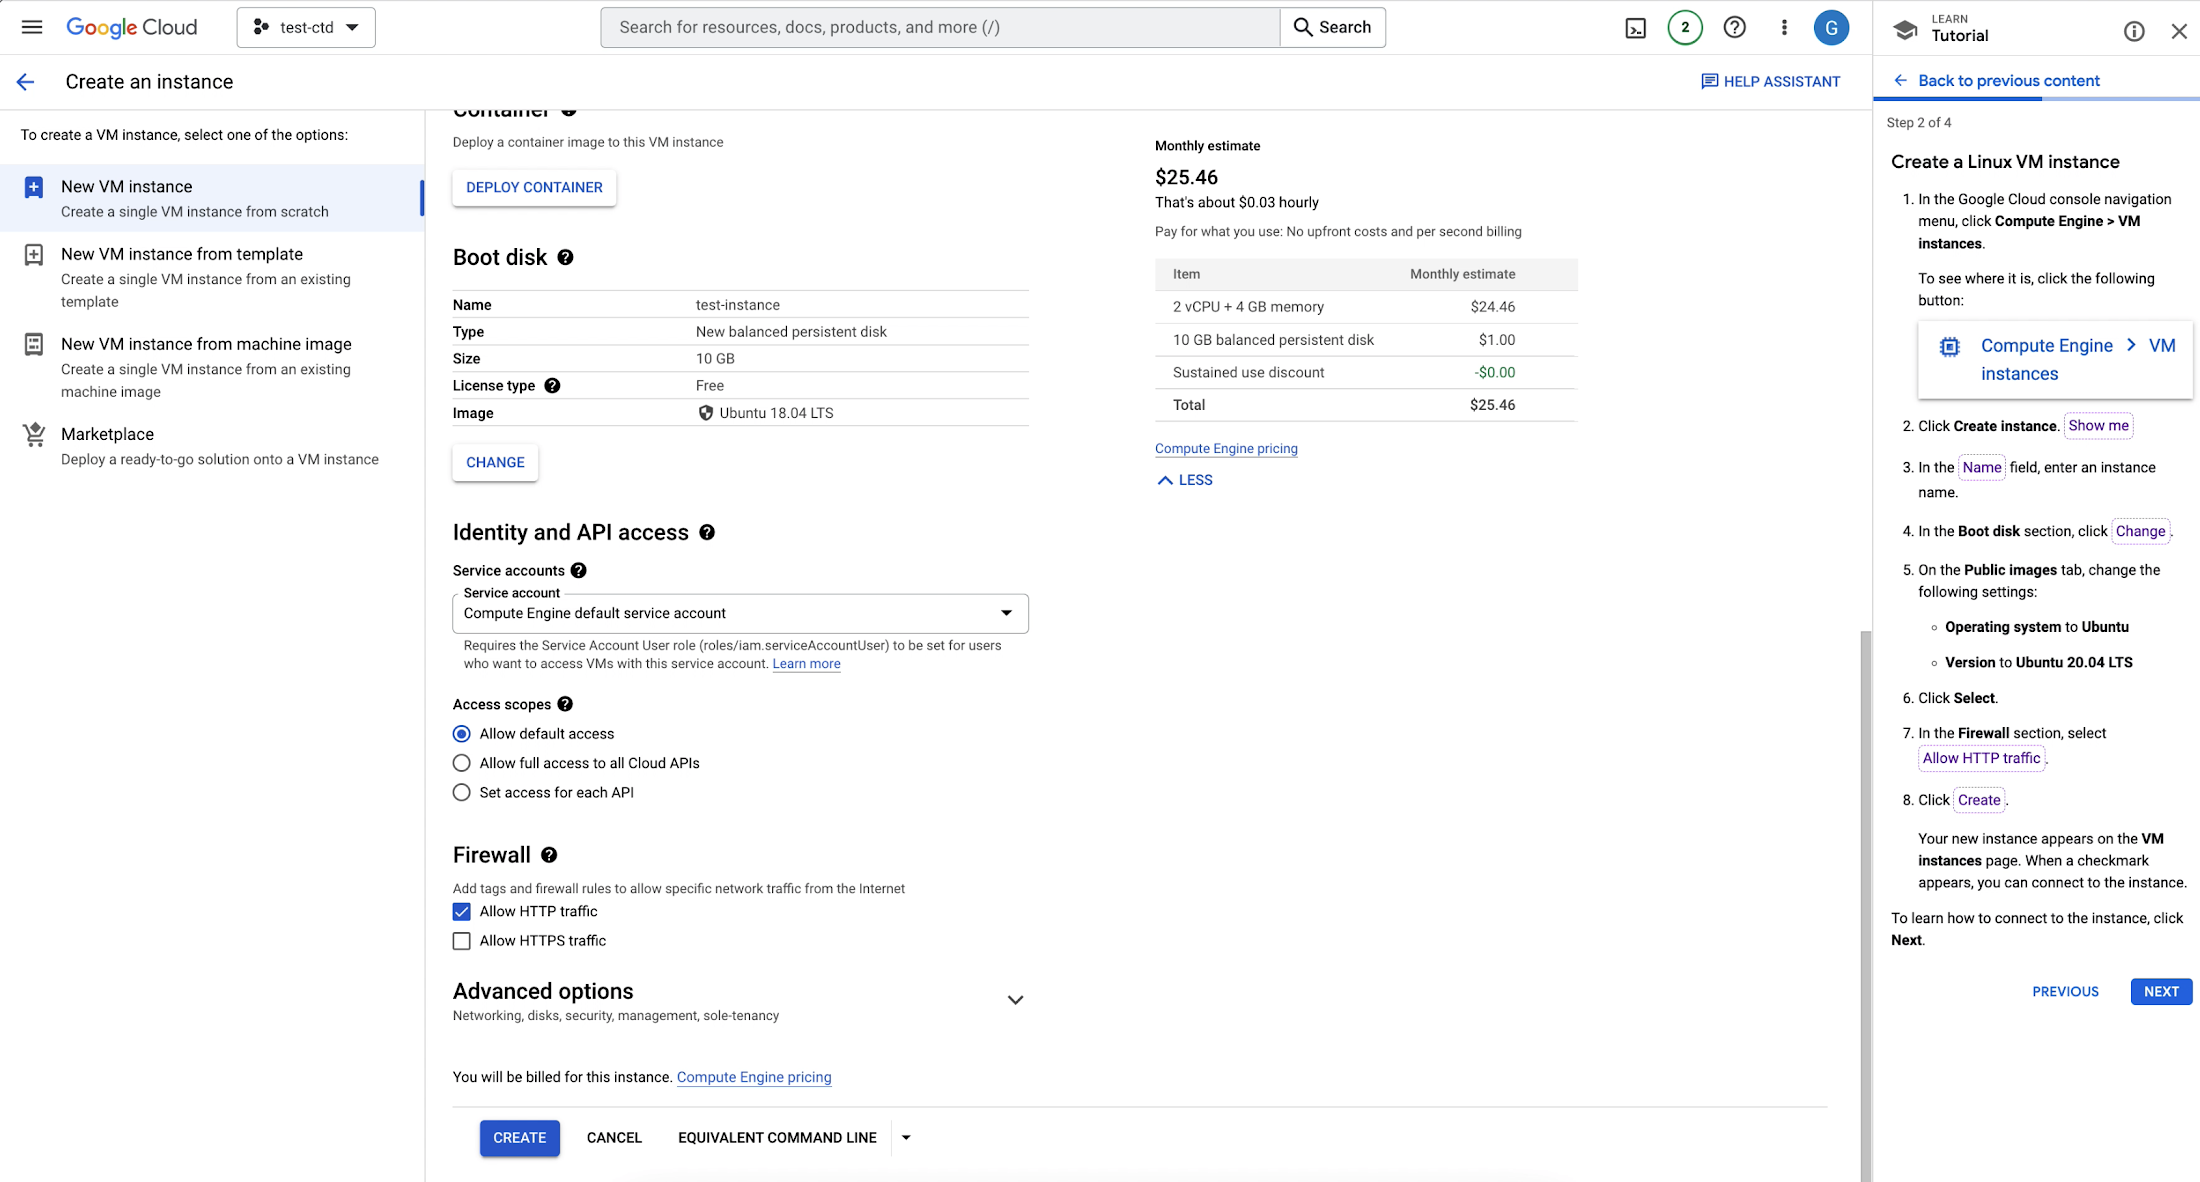Click the New VM instance from template icon
2200x1182 pixels.
coord(33,255)
